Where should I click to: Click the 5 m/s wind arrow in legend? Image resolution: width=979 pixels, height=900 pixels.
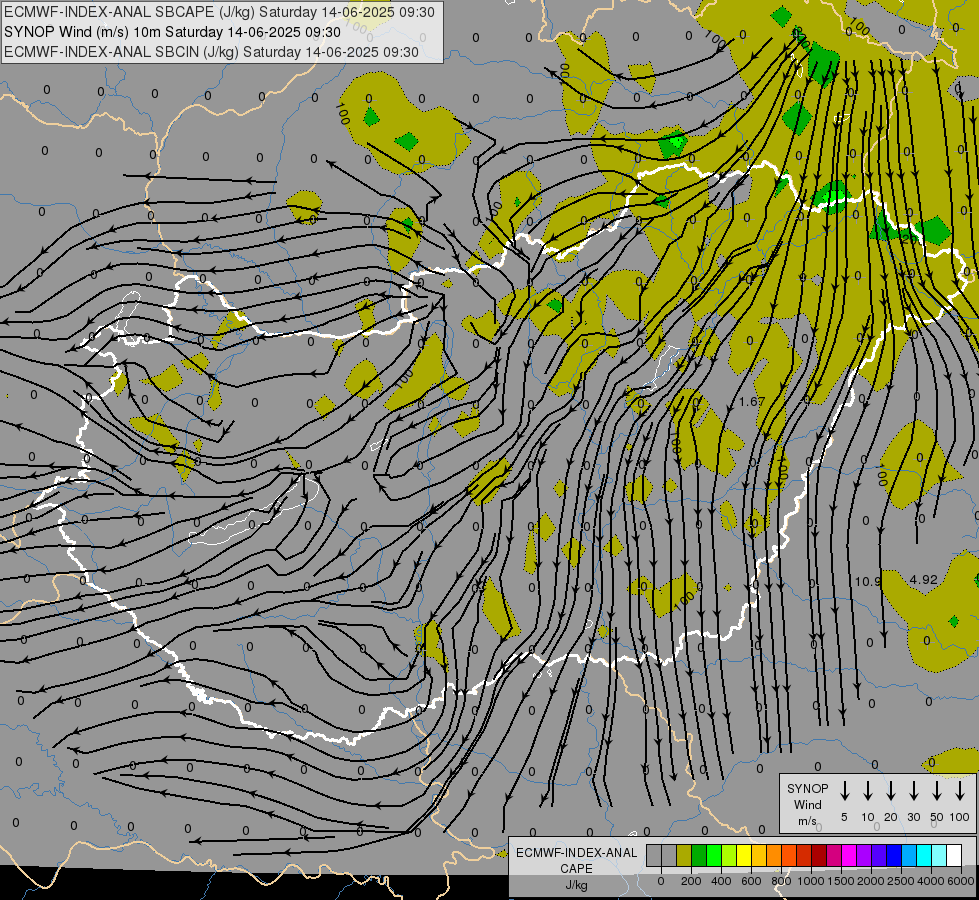click(844, 791)
